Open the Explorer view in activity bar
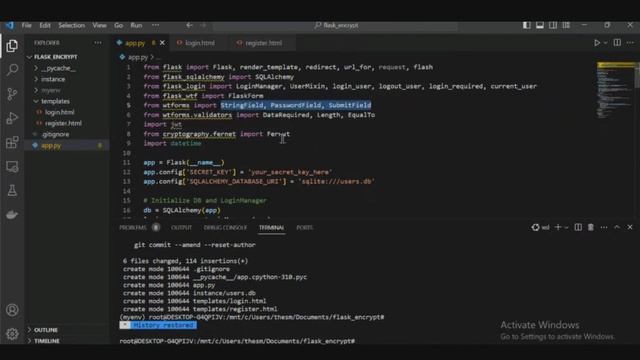The height and width of the screenshot is (360, 640). tap(12, 46)
